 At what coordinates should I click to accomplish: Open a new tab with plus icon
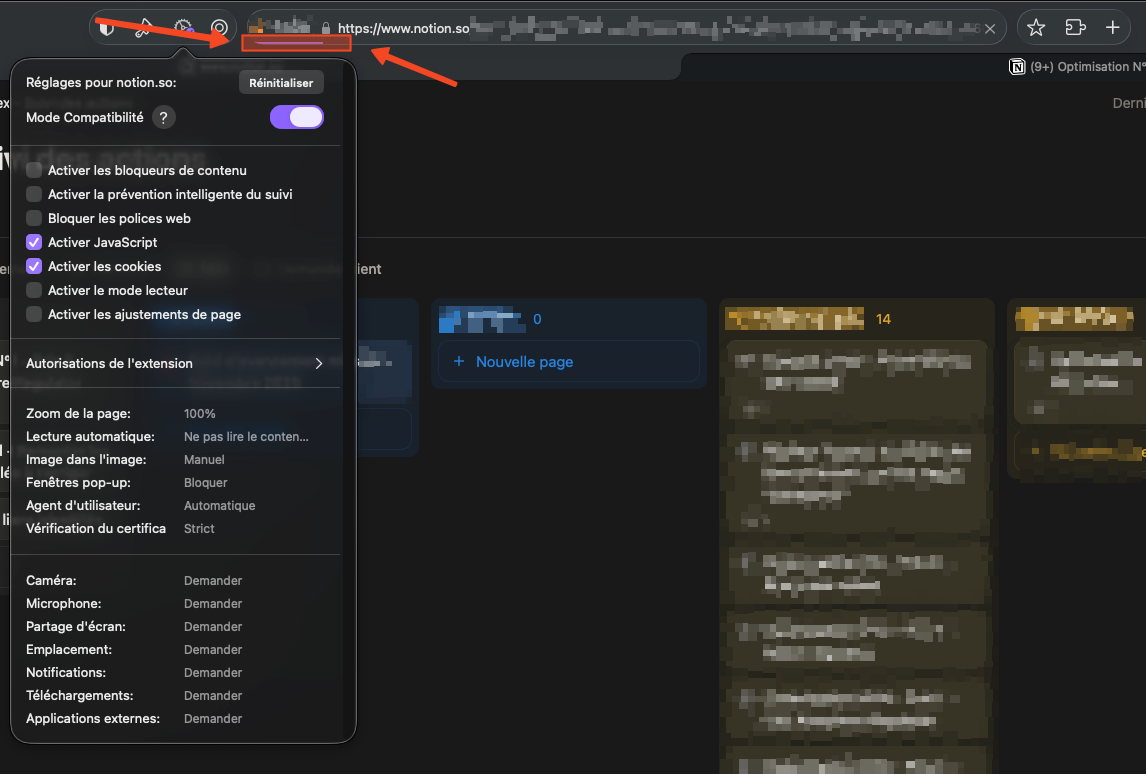[1112, 28]
